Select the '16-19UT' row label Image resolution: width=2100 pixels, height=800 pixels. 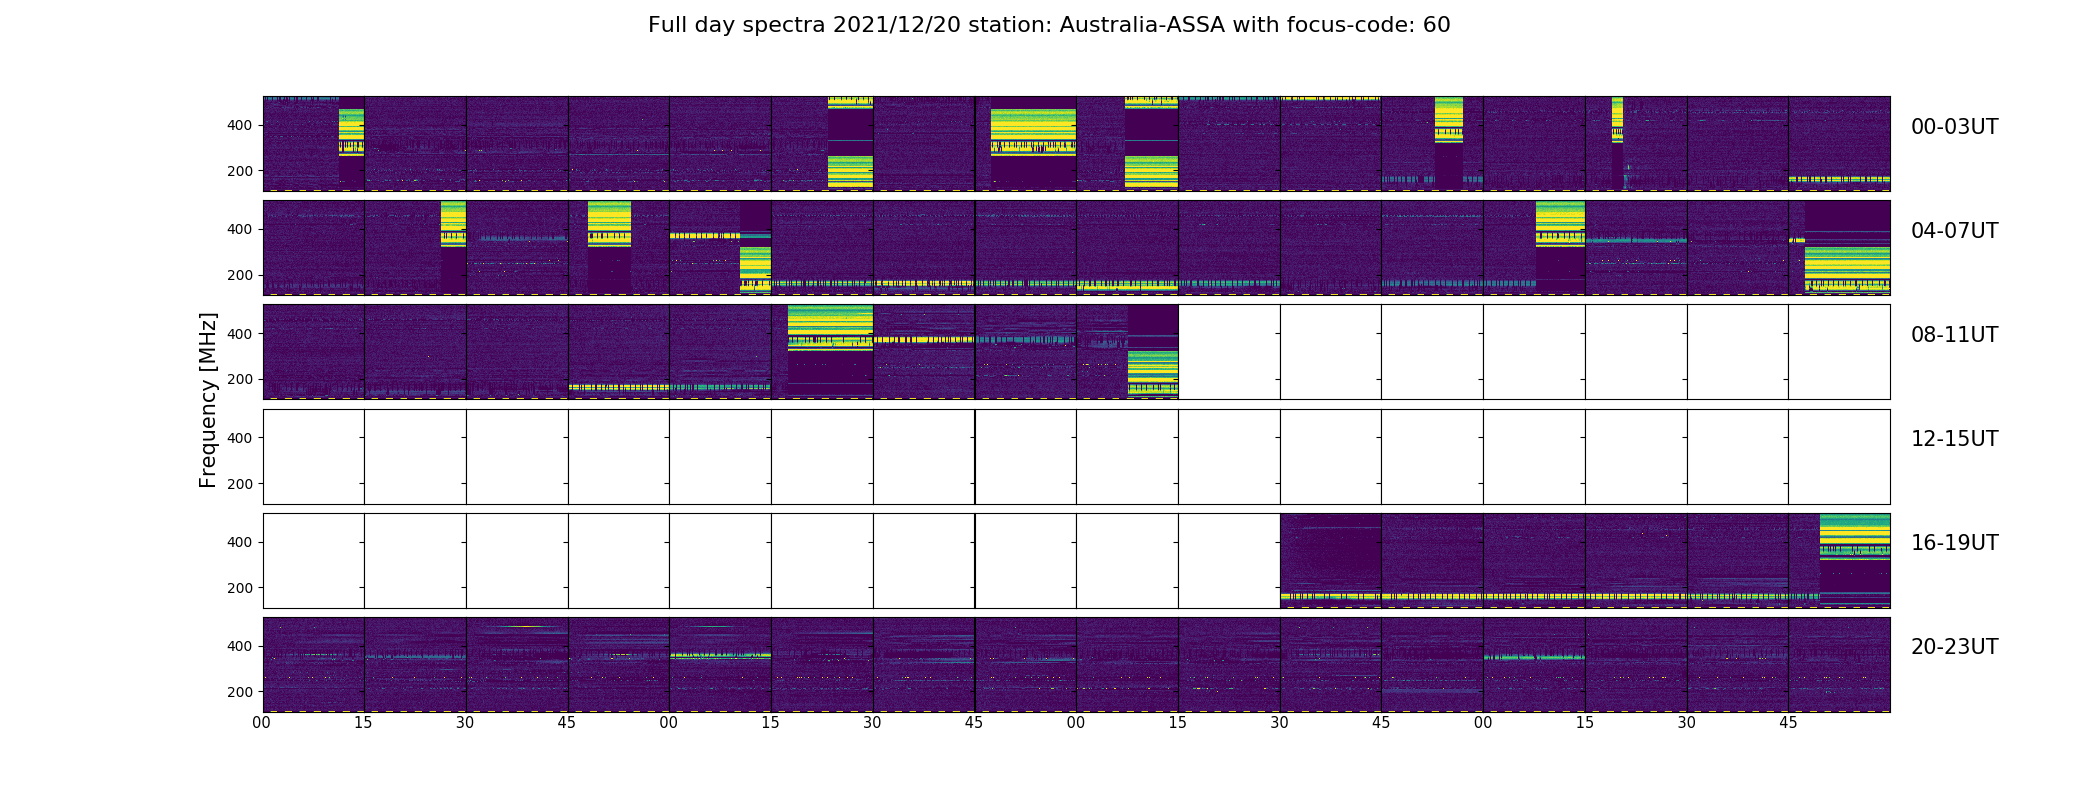point(1954,543)
